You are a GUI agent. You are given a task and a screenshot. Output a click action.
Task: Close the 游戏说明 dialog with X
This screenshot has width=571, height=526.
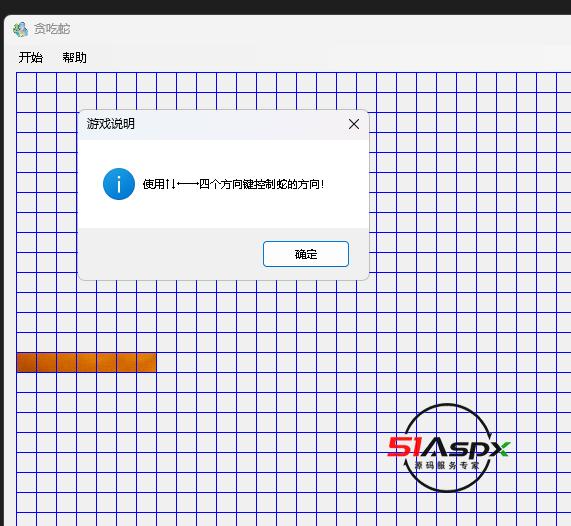point(354,124)
